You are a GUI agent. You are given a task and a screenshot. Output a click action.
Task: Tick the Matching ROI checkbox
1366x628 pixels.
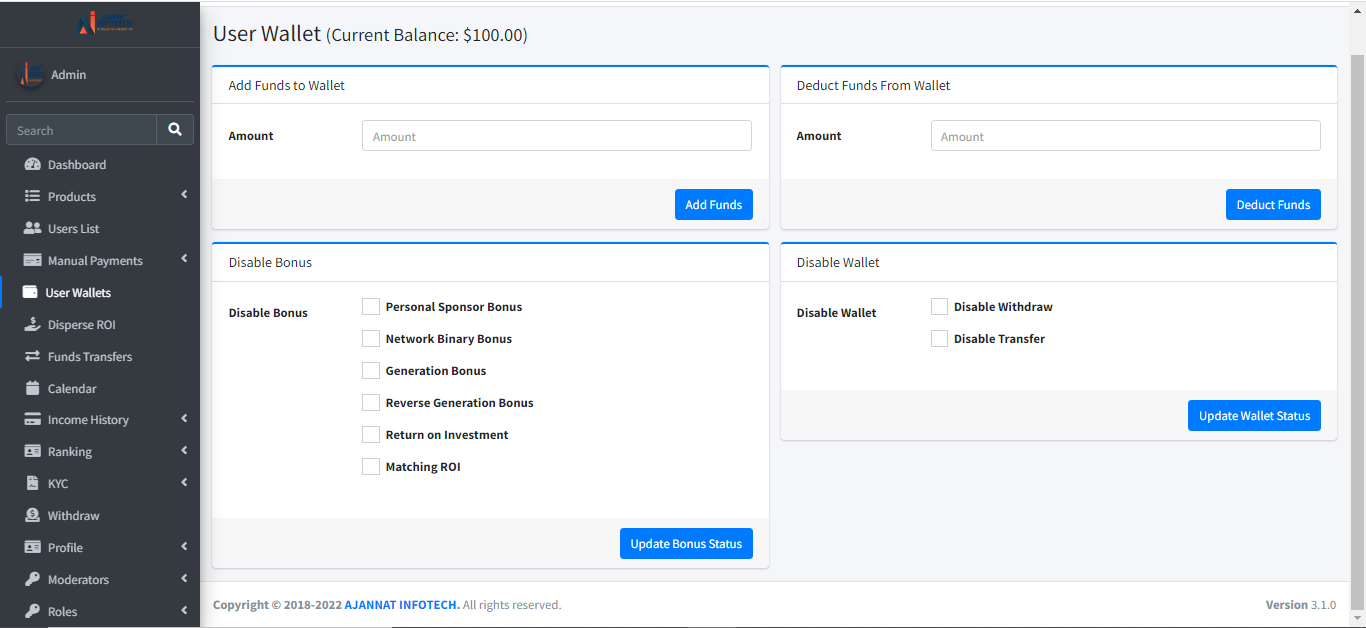371,467
